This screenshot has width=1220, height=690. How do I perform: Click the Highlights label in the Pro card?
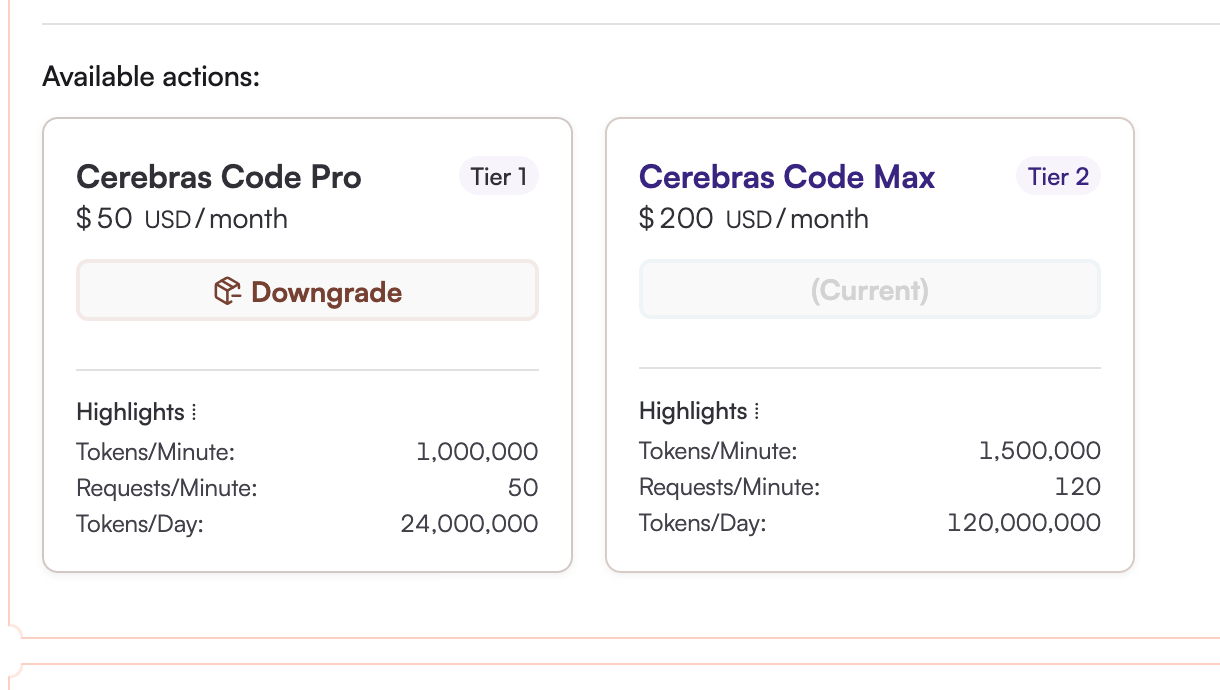(130, 412)
